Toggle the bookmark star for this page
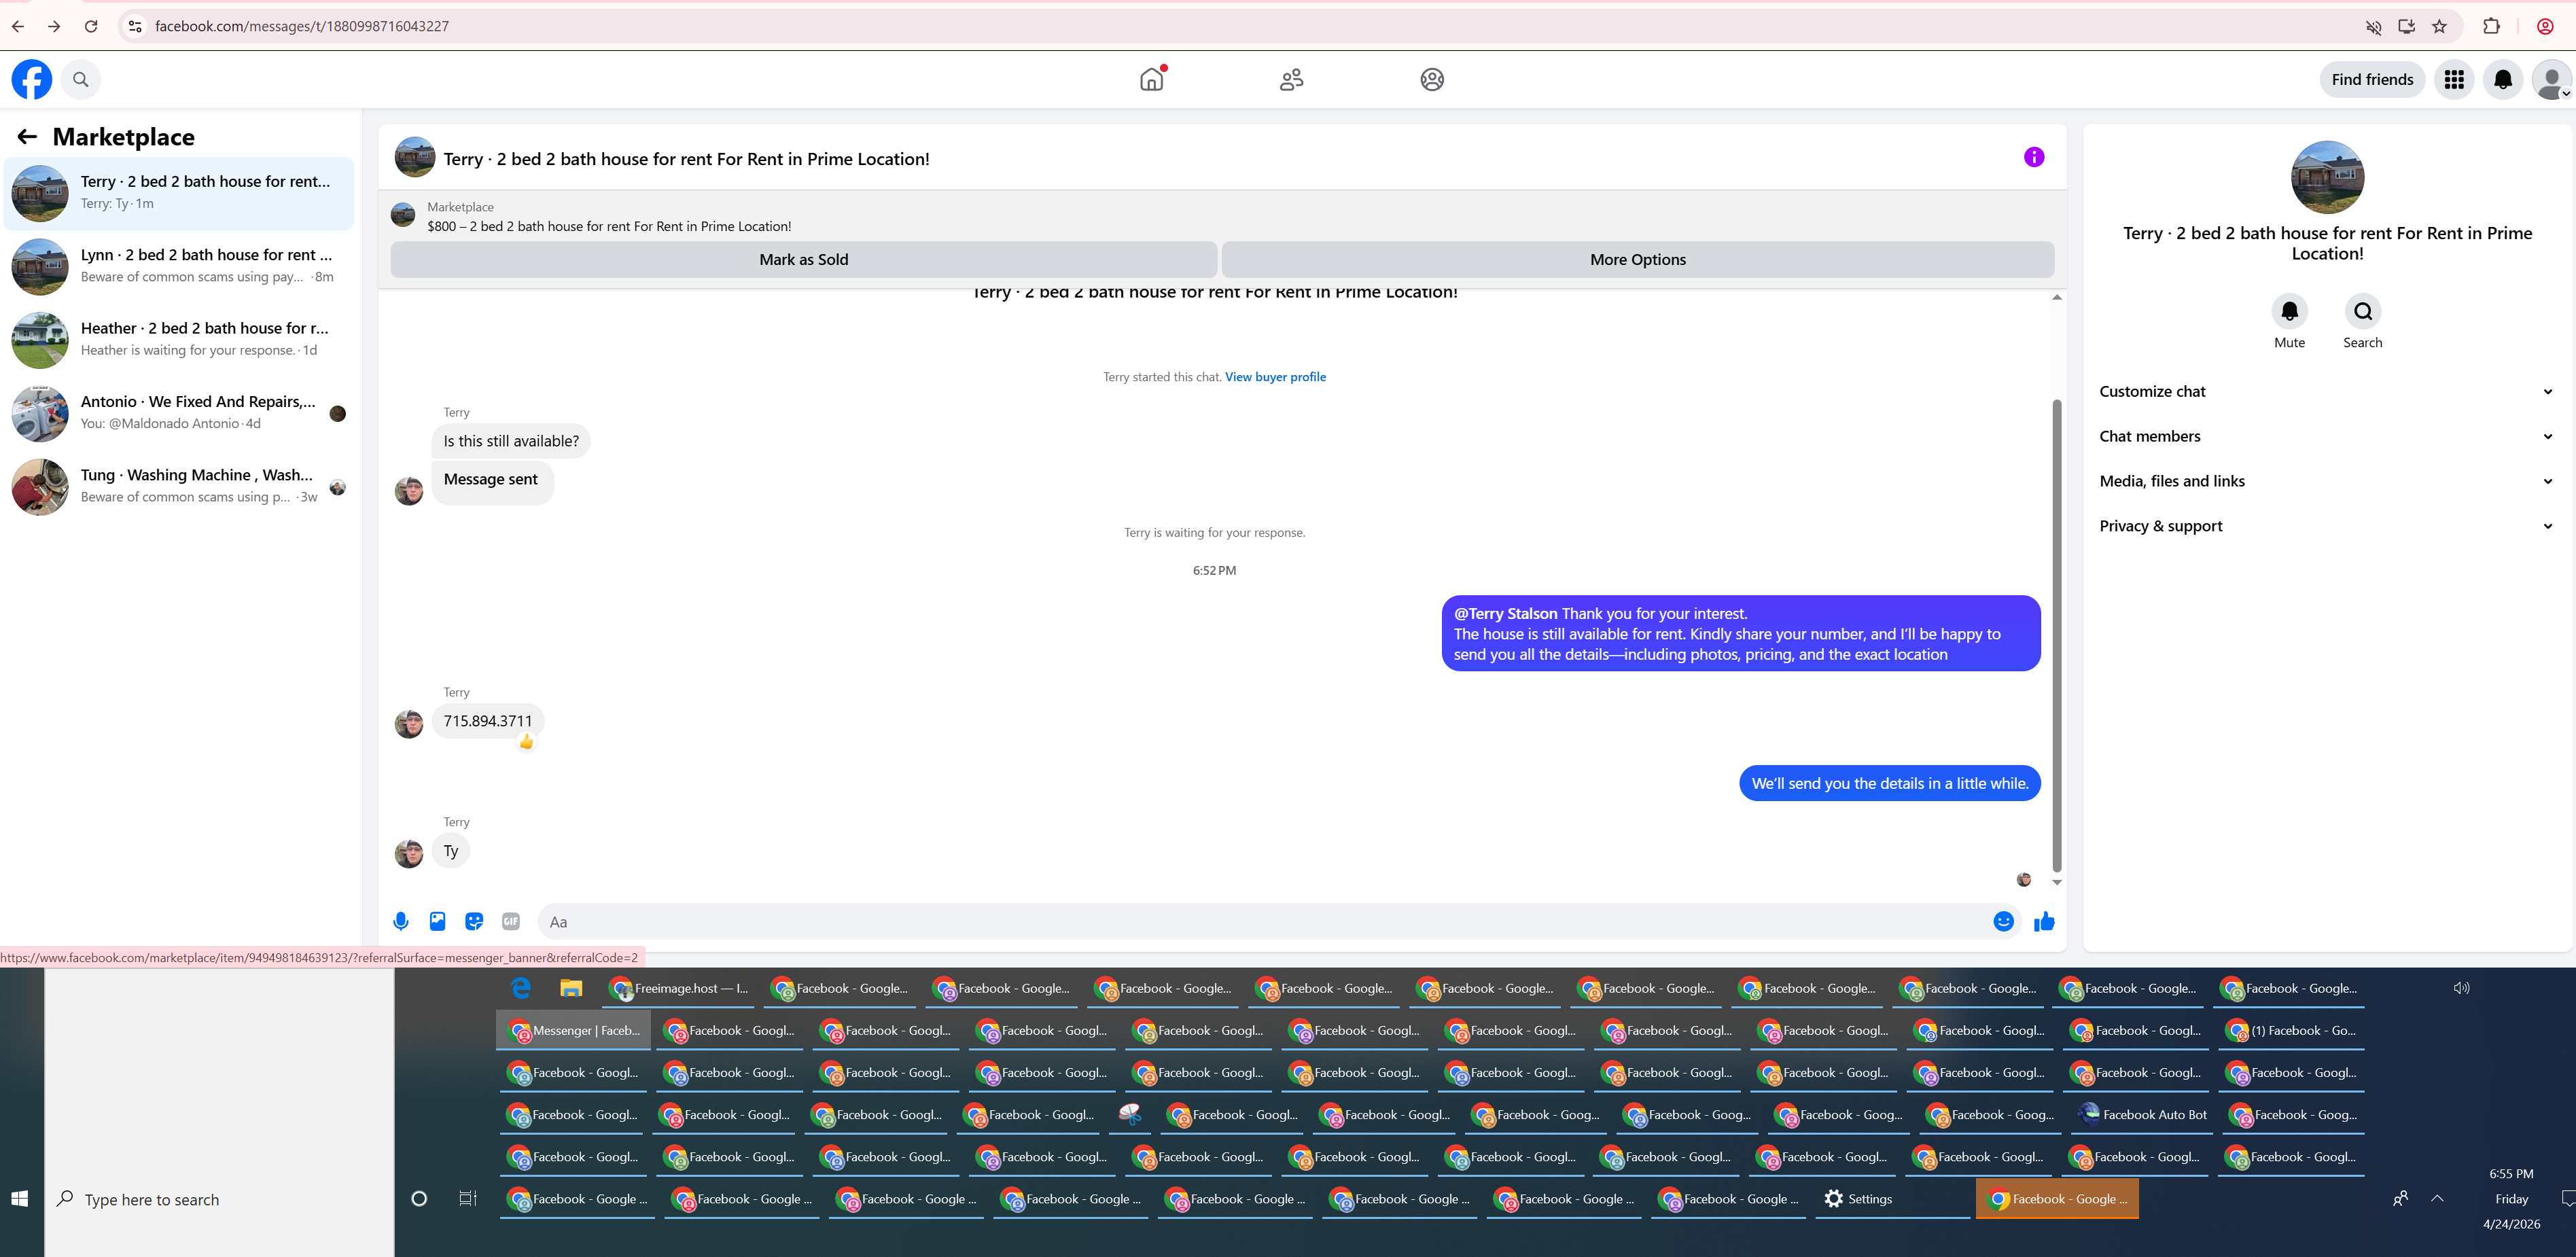2576x1257 pixels. click(x=2440, y=26)
